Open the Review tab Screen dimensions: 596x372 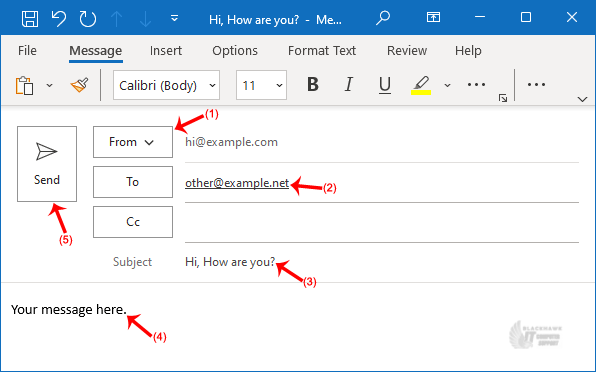coord(407,51)
